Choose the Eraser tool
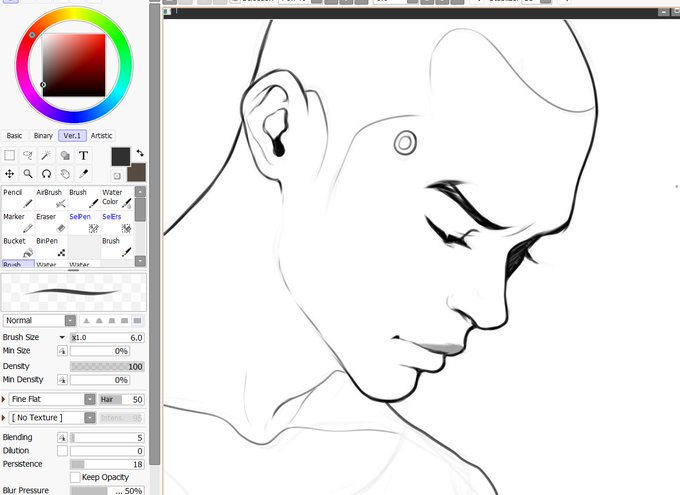The width and height of the screenshot is (680, 495). 51,222
